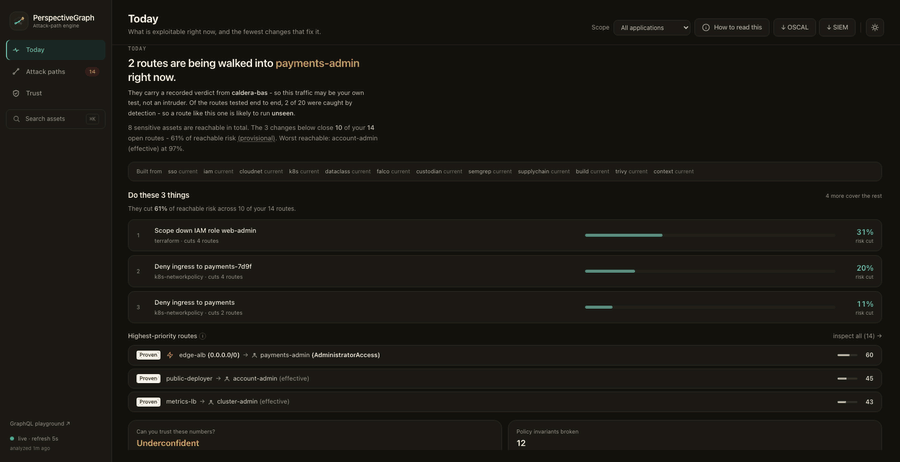Download the SIEM export
The height and width of the screenshot is (462, 900).
coord(837,28)
